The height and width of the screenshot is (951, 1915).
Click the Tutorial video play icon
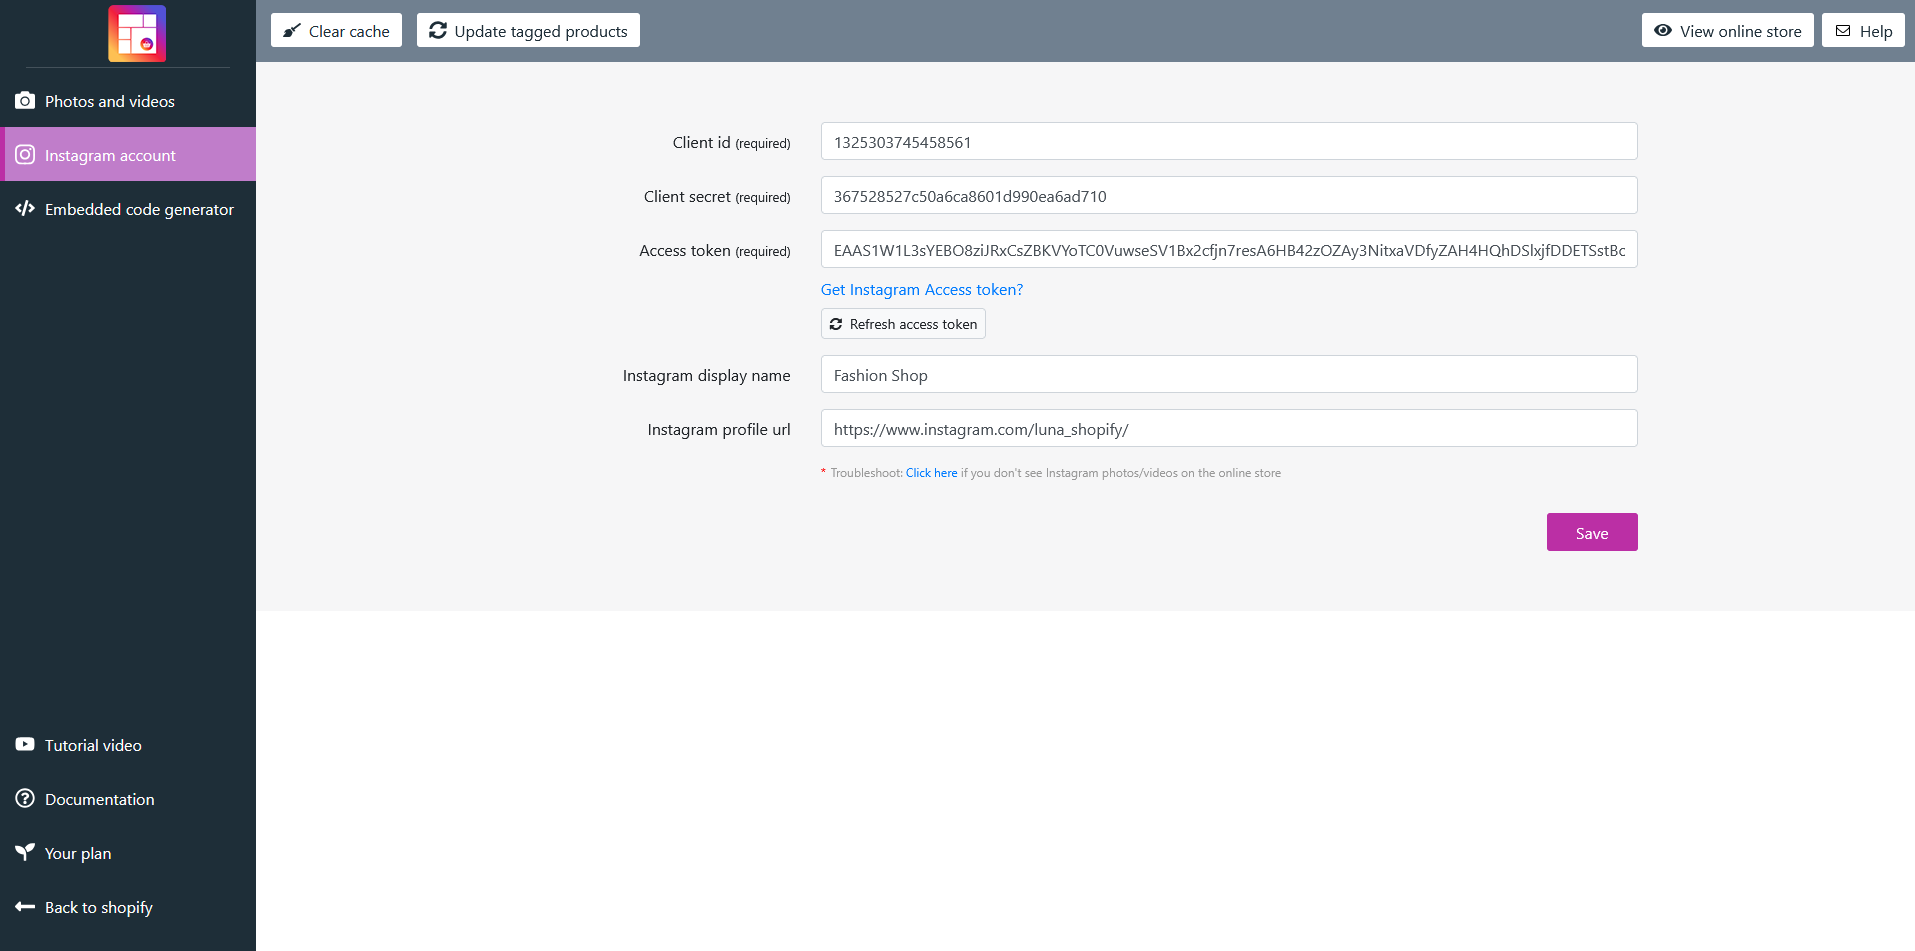(x=25, y=745)
